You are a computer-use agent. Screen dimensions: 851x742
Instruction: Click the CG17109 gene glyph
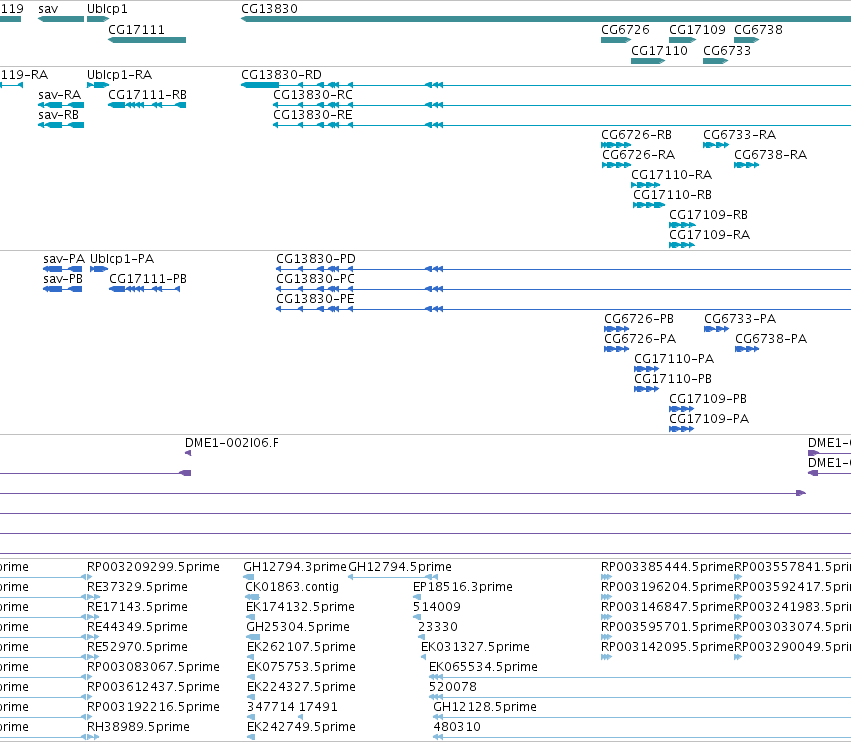click(x=682, y=40)
